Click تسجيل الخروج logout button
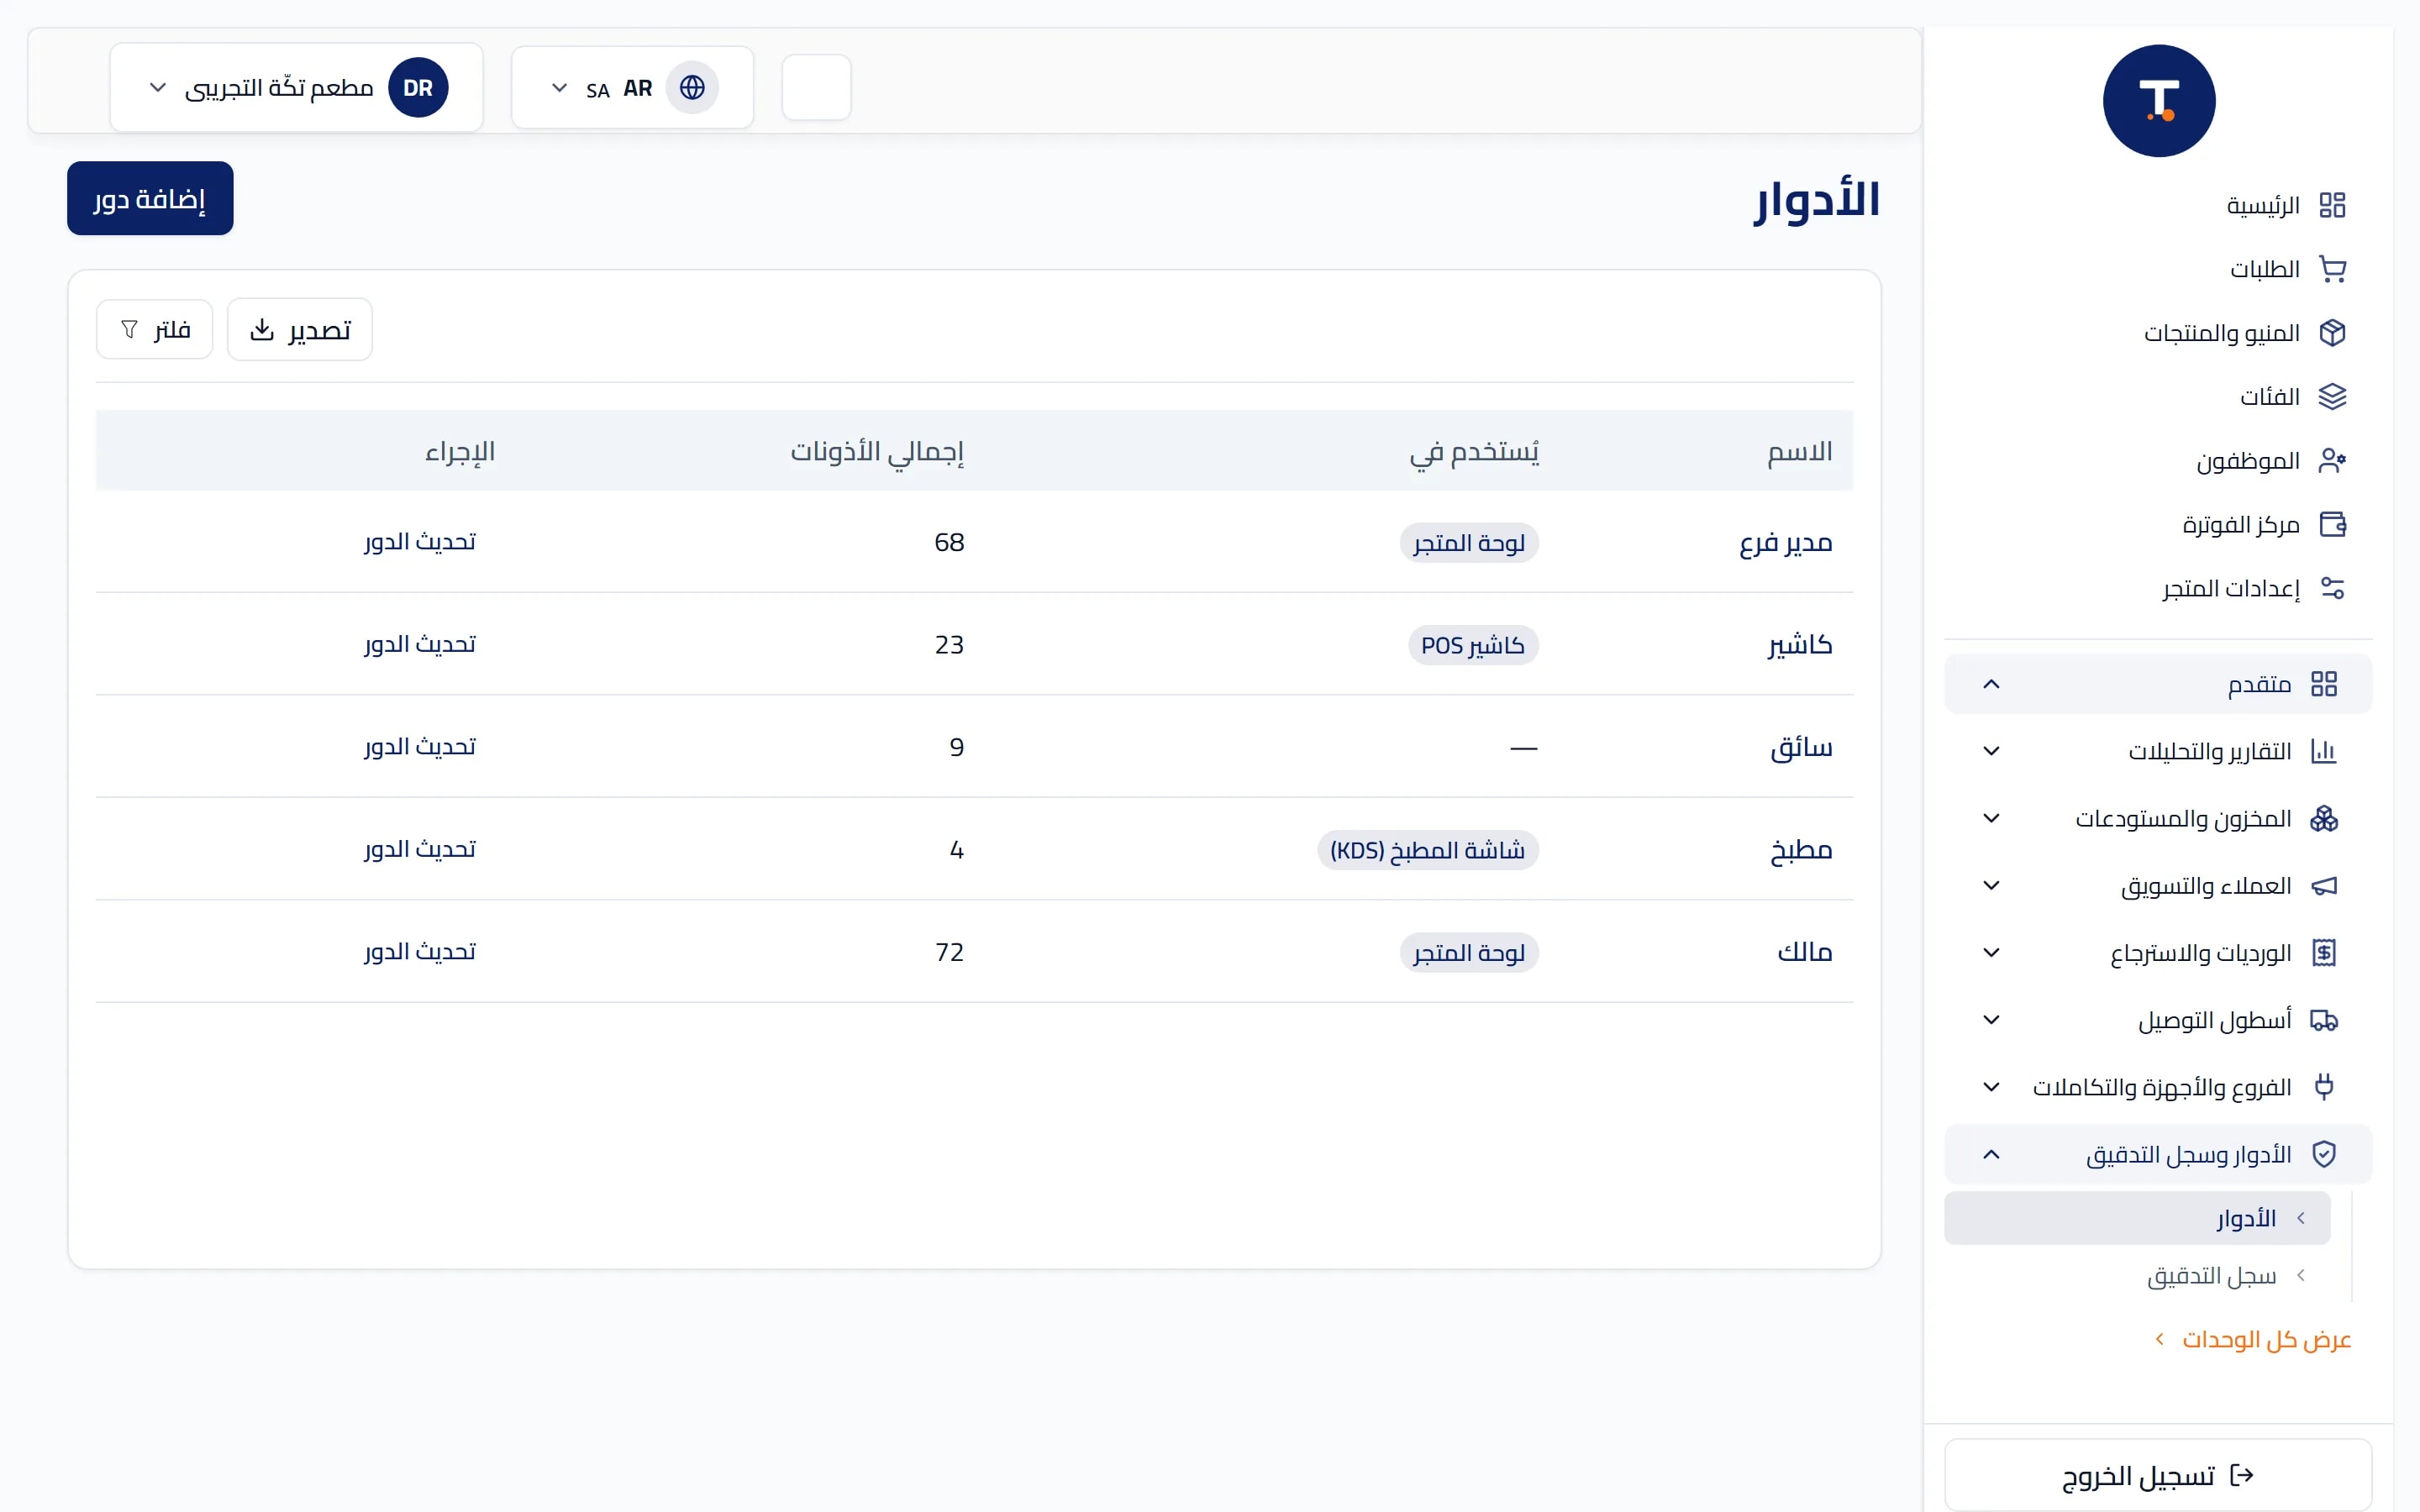Screen dimensions: 2420x1512 tap(2158, 1475)
